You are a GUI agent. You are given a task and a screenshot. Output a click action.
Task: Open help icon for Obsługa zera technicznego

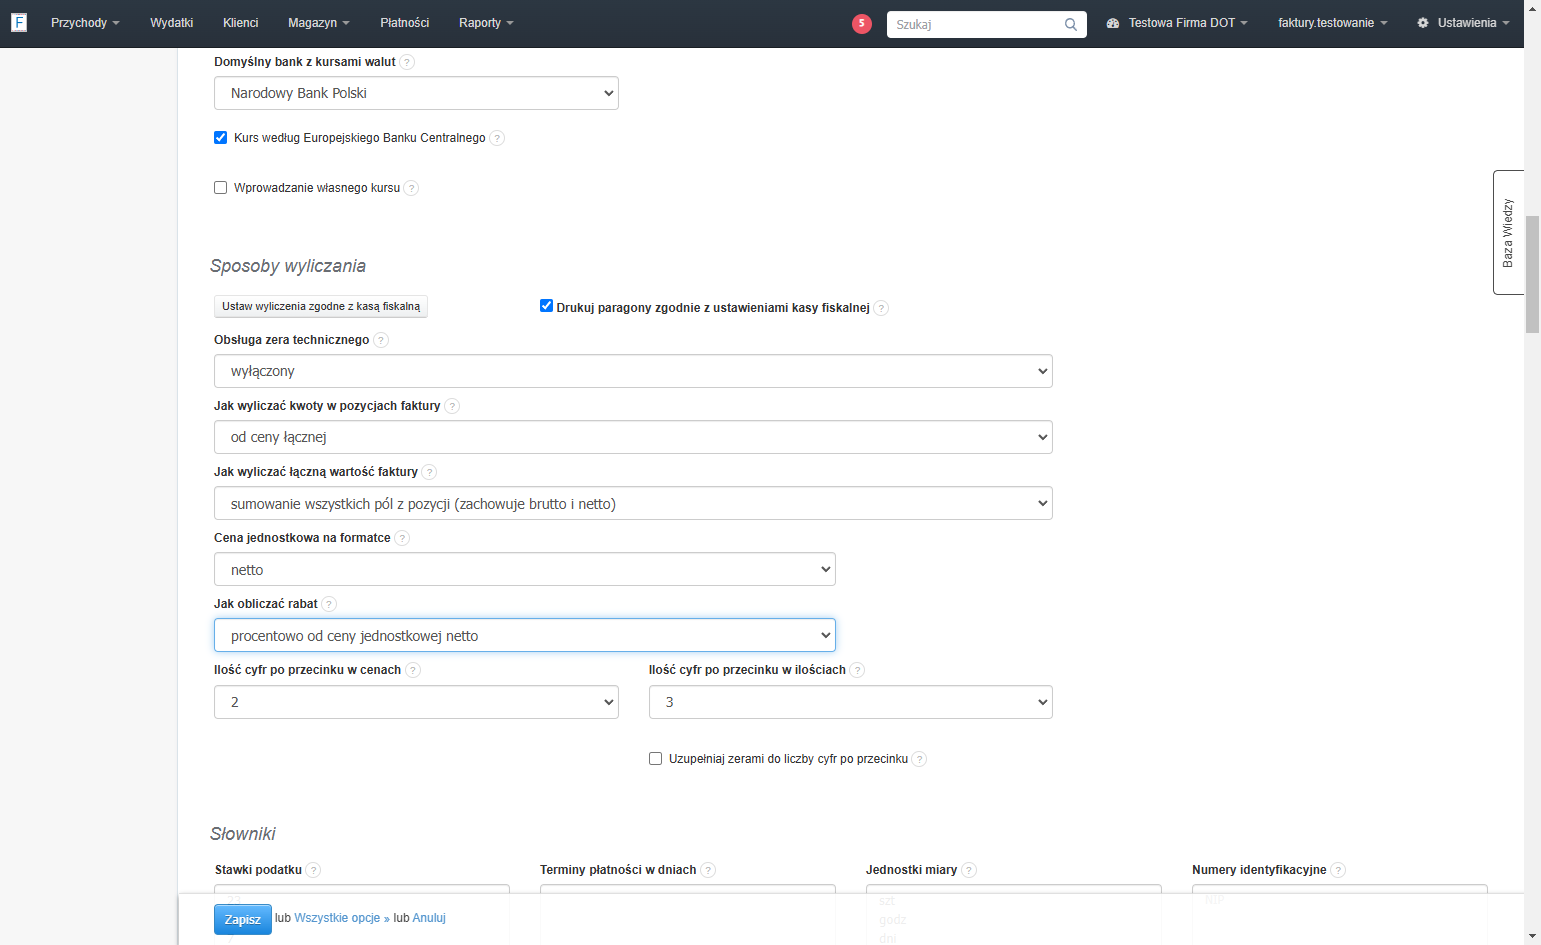click(x=381, y=340)
